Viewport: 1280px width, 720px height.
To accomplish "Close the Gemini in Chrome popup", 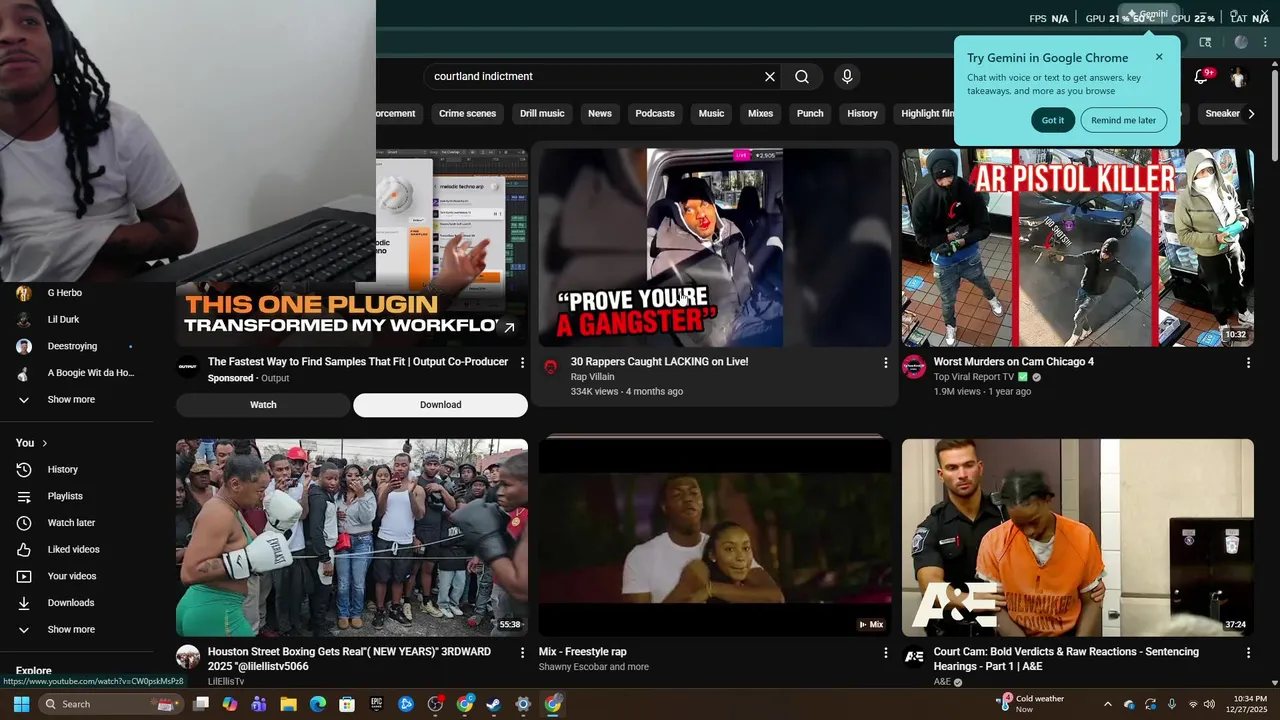I will [x=1159, y=57].
